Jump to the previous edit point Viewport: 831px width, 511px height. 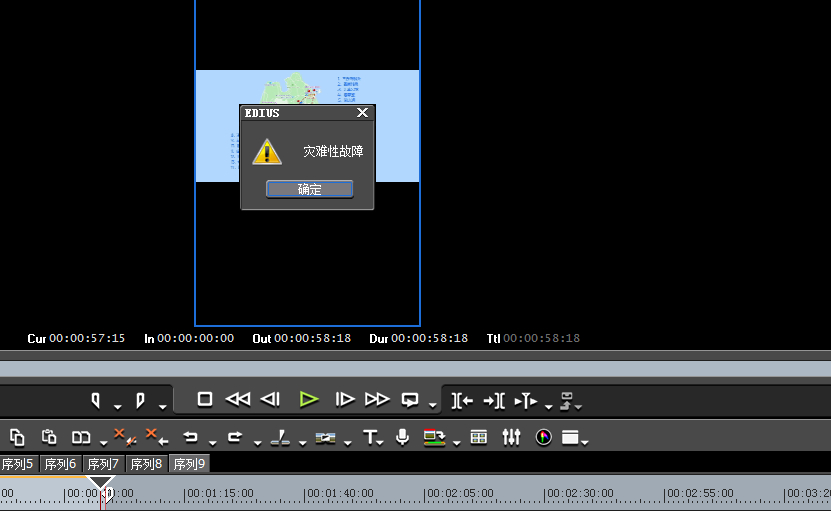point(462,401)
